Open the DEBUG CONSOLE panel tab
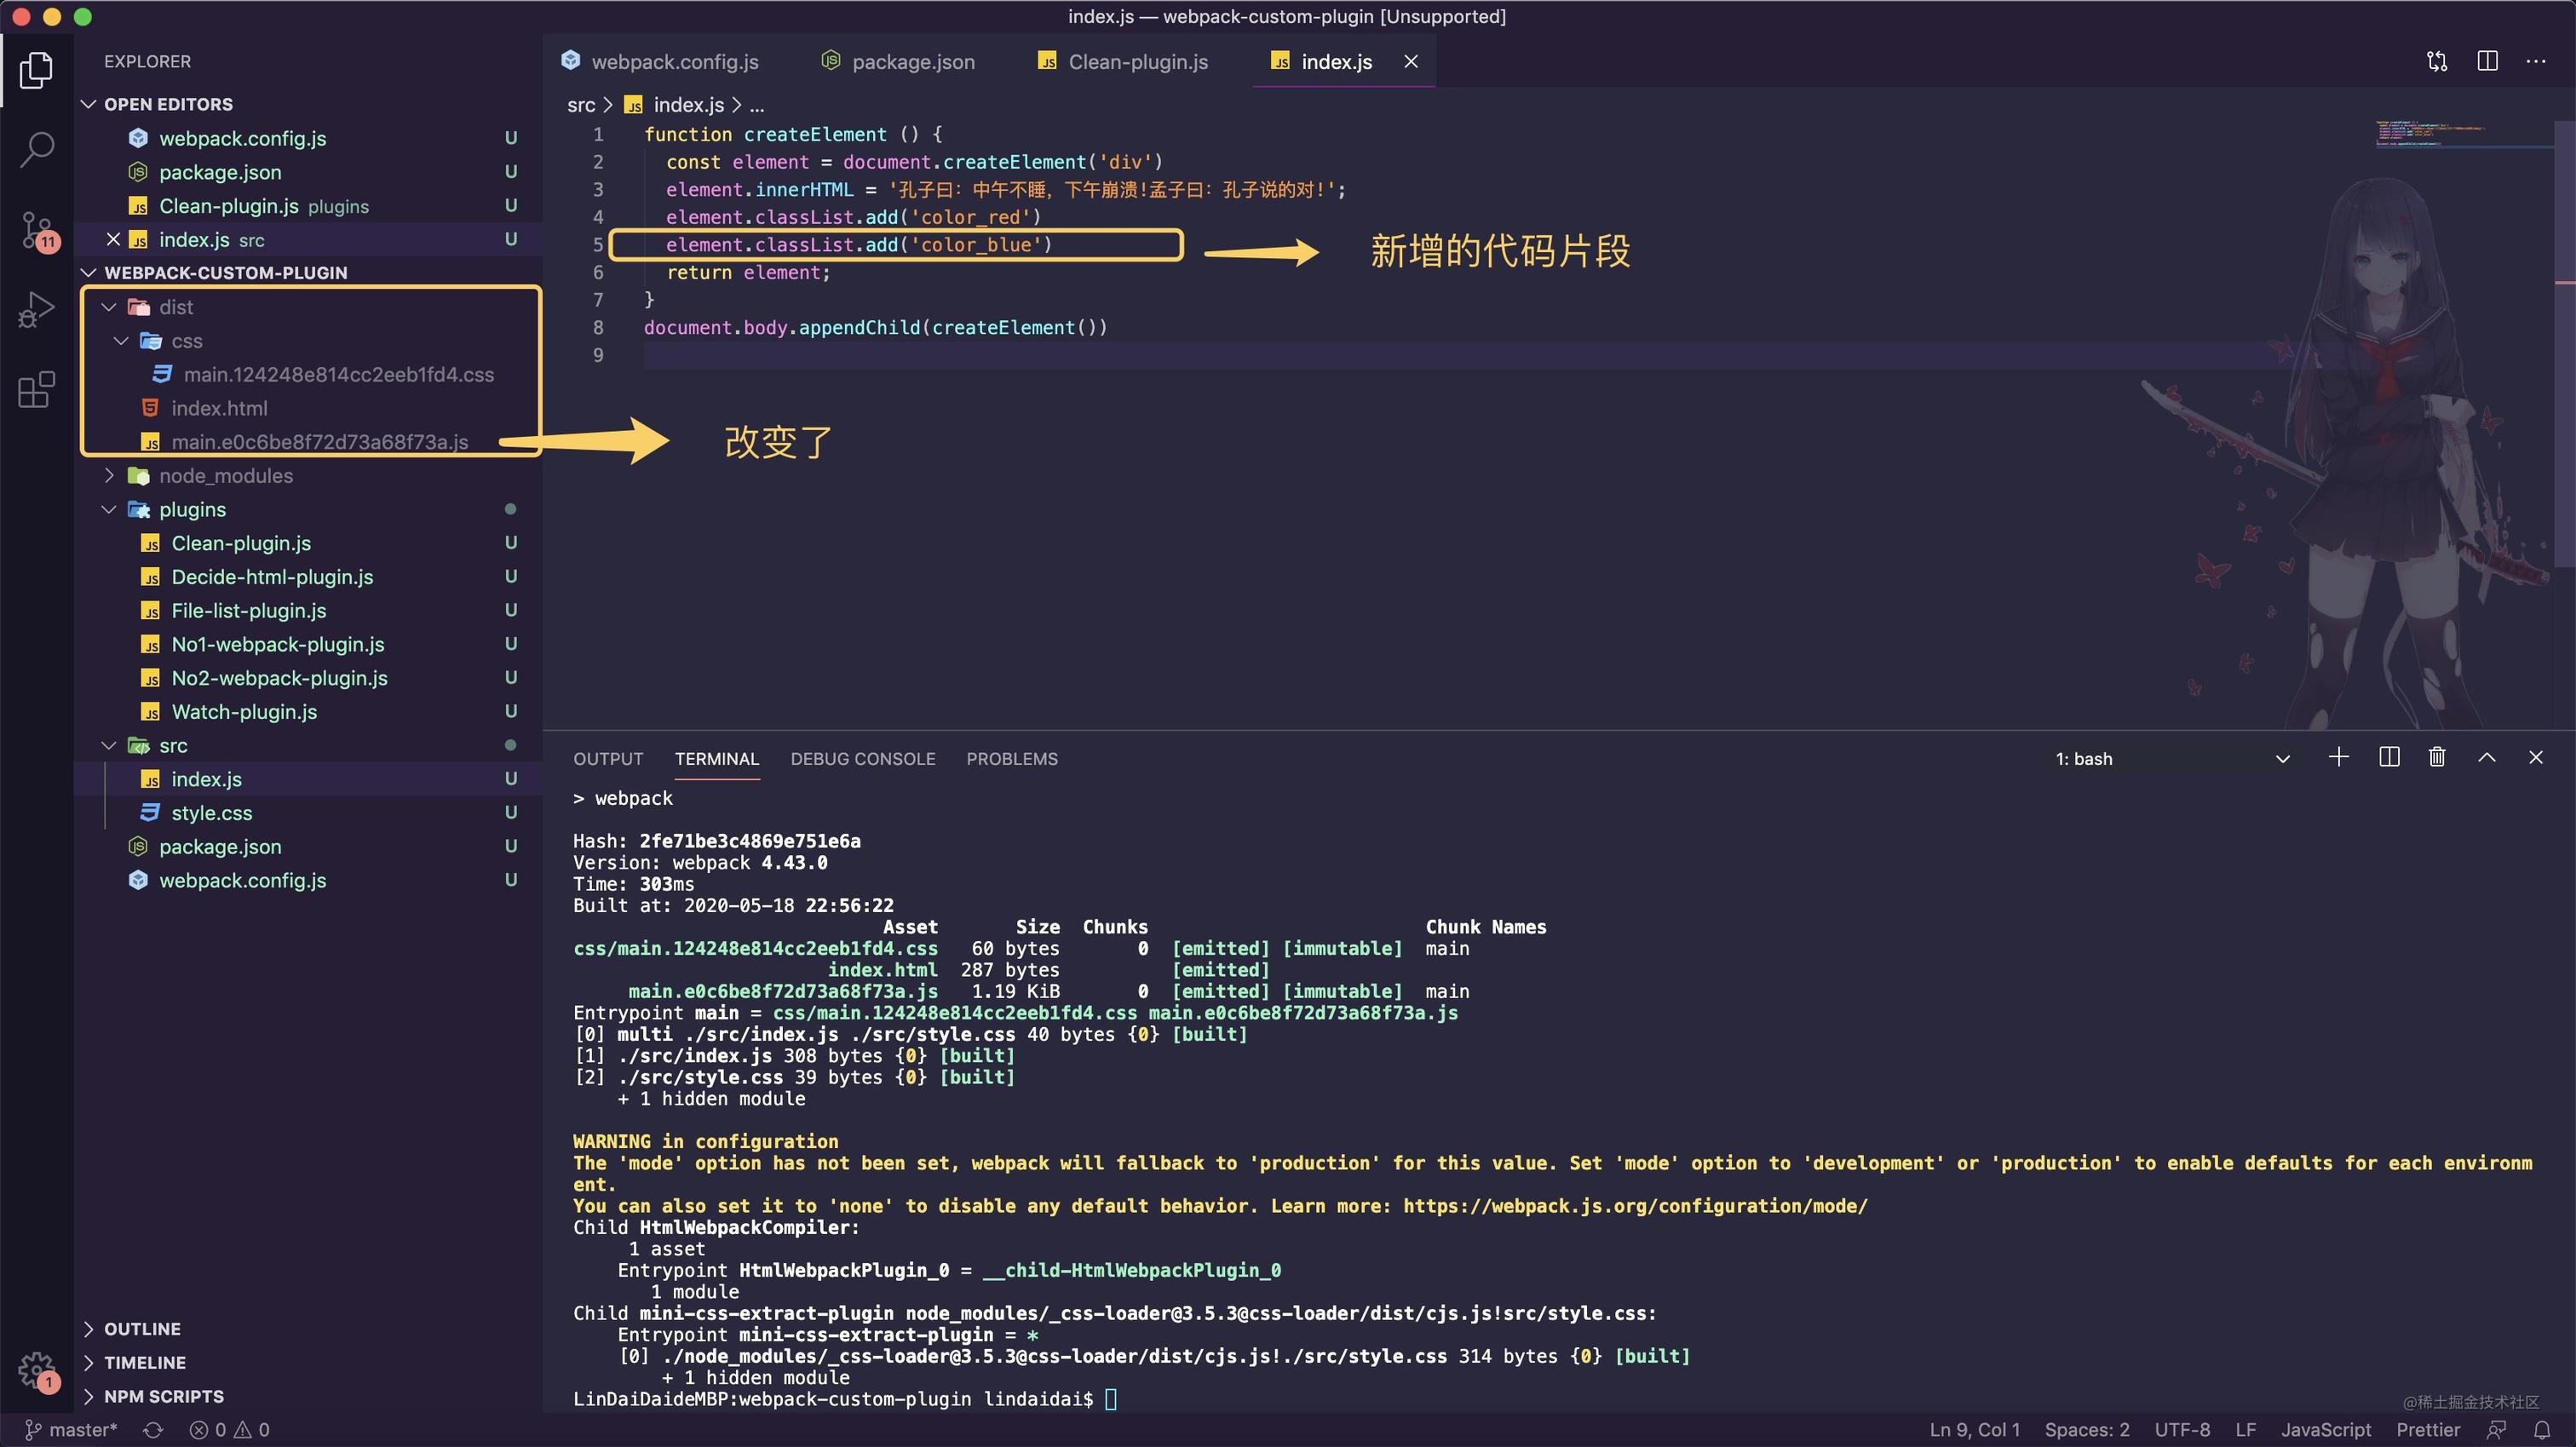 tap(863, 759)
